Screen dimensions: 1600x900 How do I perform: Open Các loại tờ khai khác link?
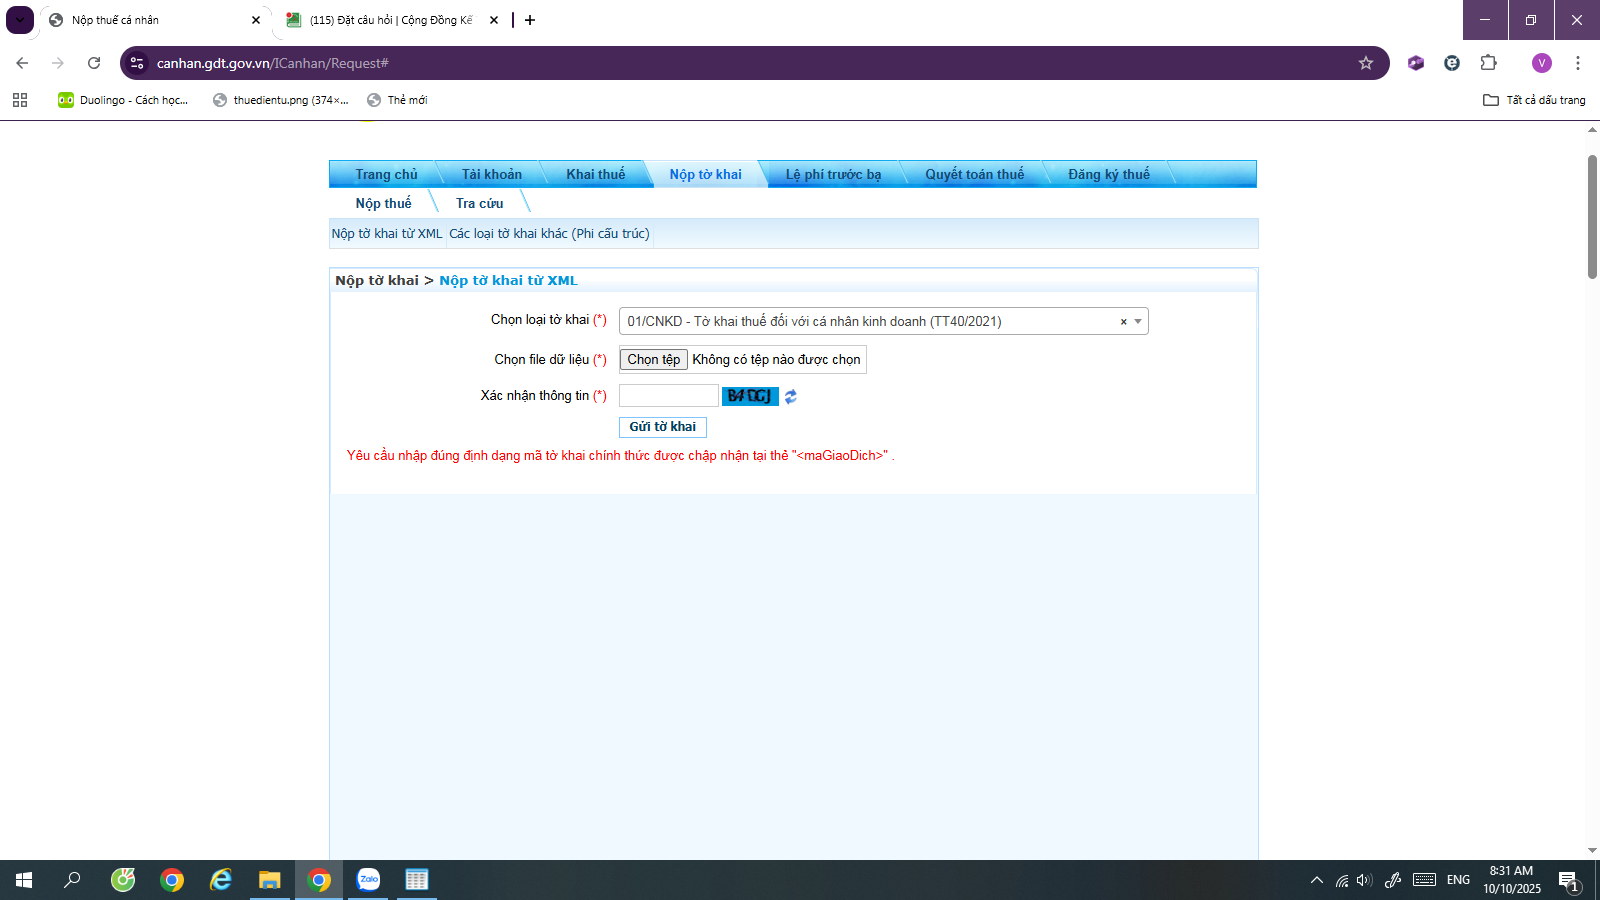coord(549,234)
